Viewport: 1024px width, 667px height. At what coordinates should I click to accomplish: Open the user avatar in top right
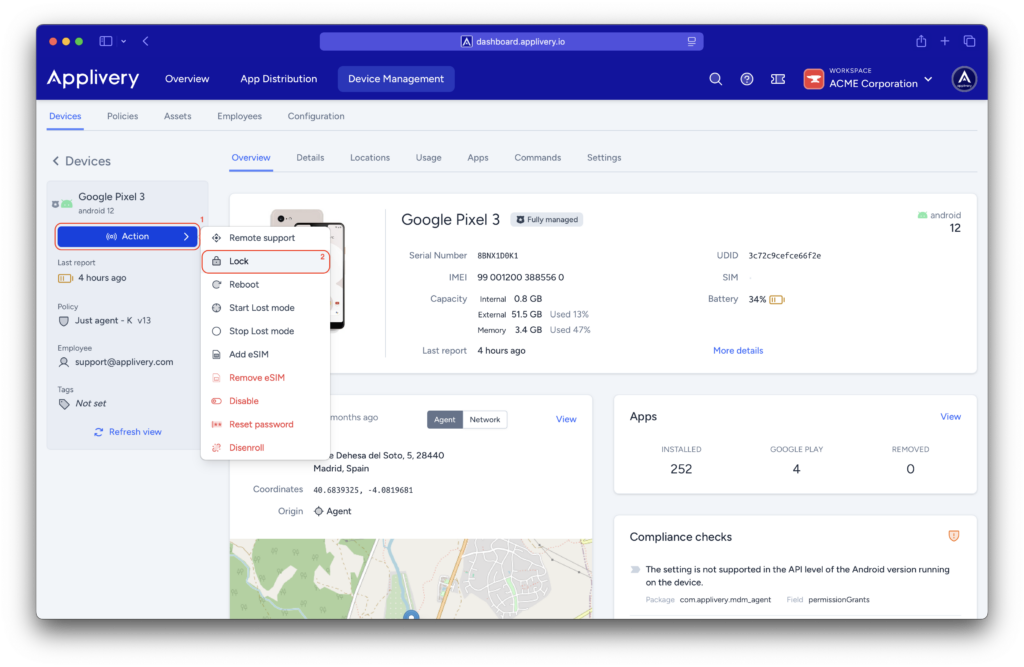964,79
